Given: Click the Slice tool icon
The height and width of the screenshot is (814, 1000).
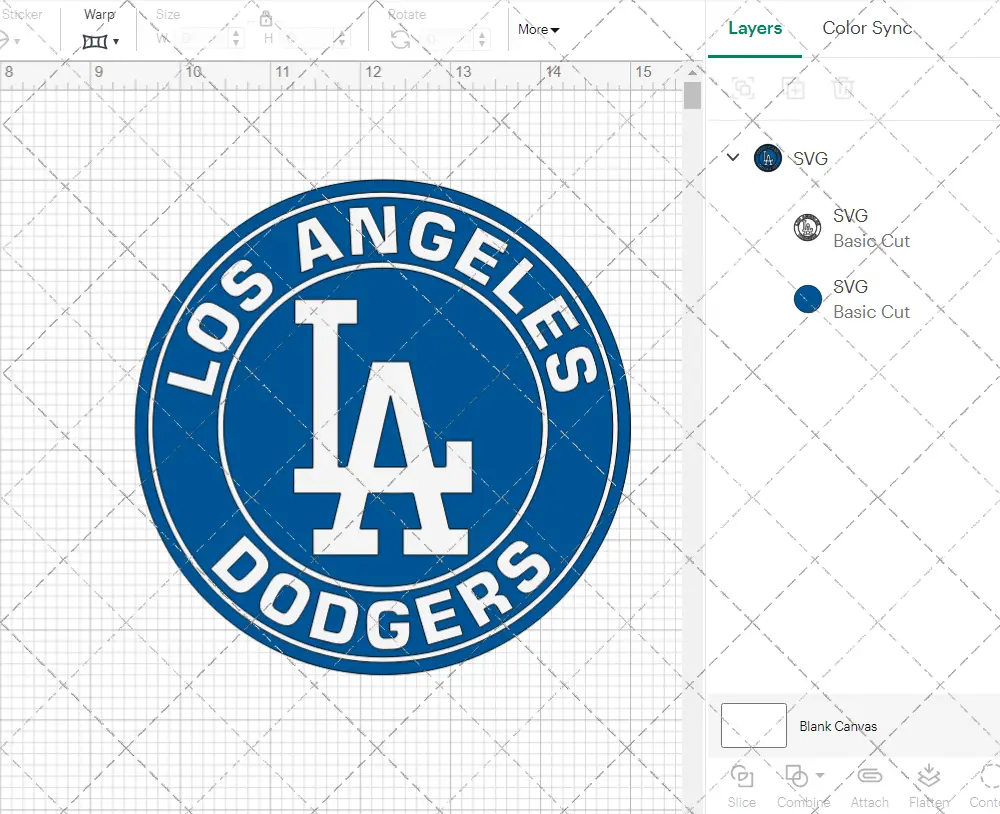Looking at the screenshot, I should [742, 777].
